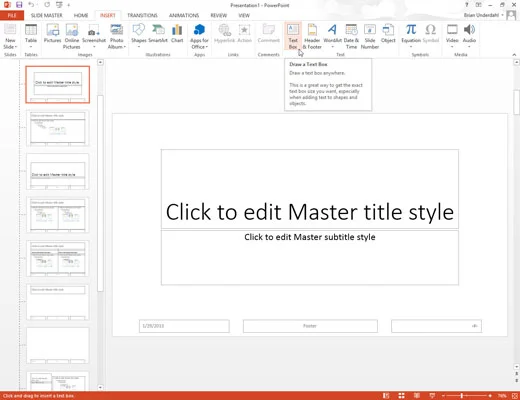Open Photo Album
Image resolution: width=520 pixels, height=400 pixels.
pos(117,36)
